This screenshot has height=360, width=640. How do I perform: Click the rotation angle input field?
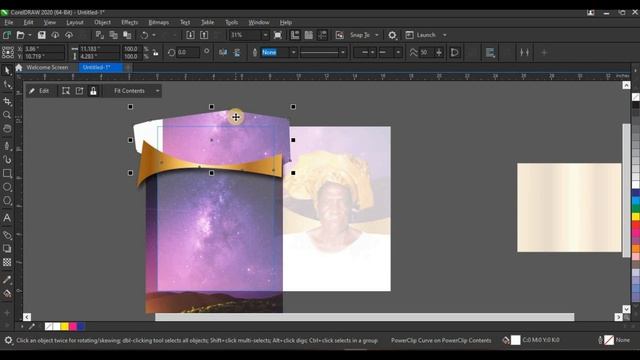187,52
